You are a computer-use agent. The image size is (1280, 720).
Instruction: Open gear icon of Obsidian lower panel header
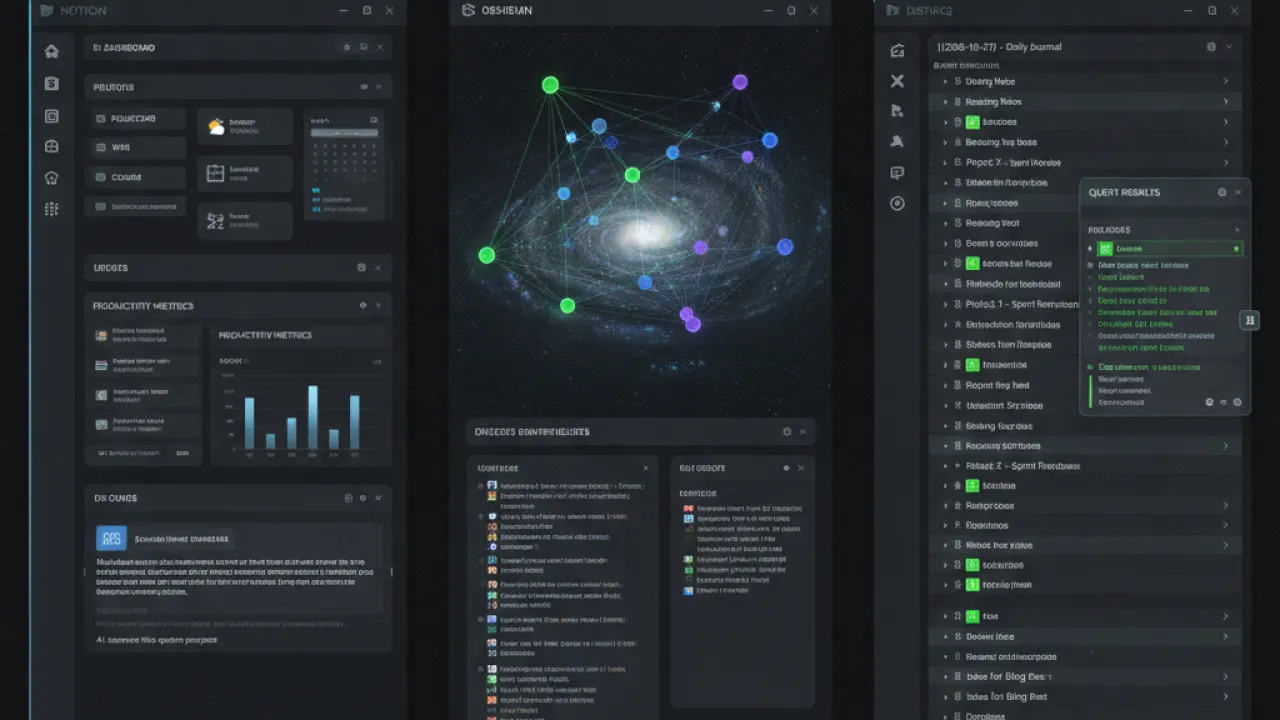pos(787,432)
